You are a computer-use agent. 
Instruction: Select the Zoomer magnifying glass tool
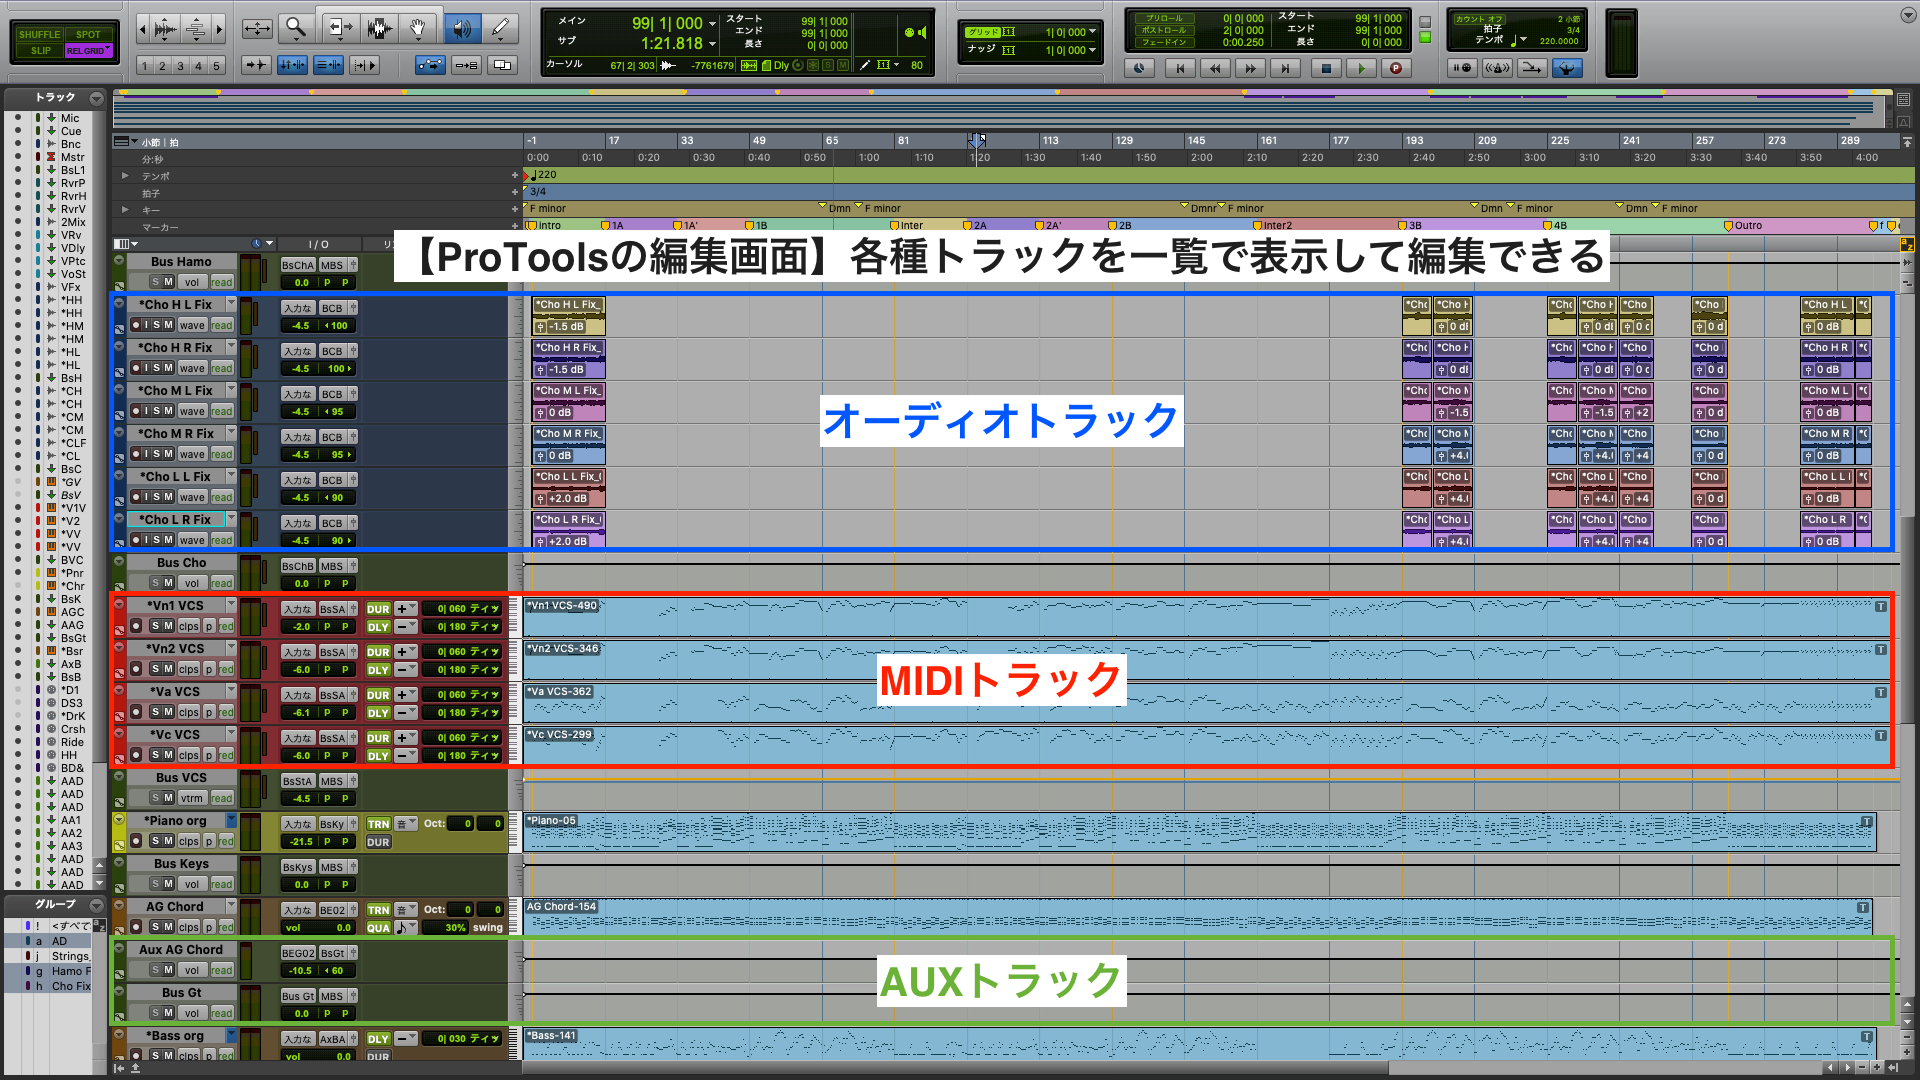coord(294,28)
